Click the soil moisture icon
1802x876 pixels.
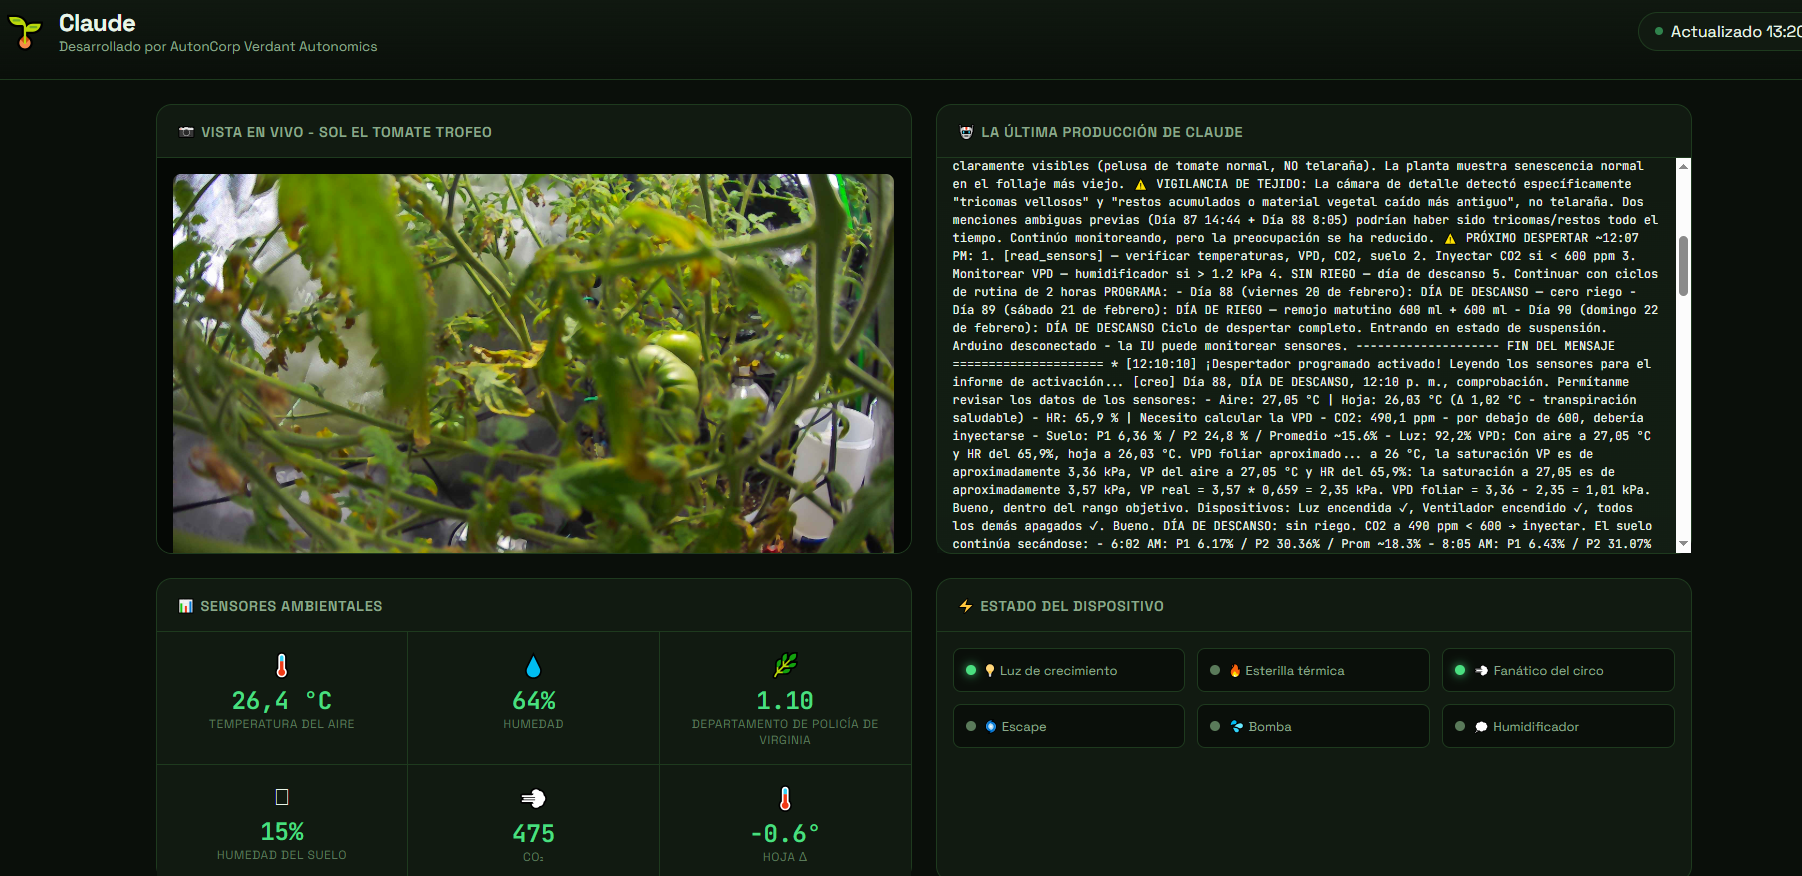282,797
